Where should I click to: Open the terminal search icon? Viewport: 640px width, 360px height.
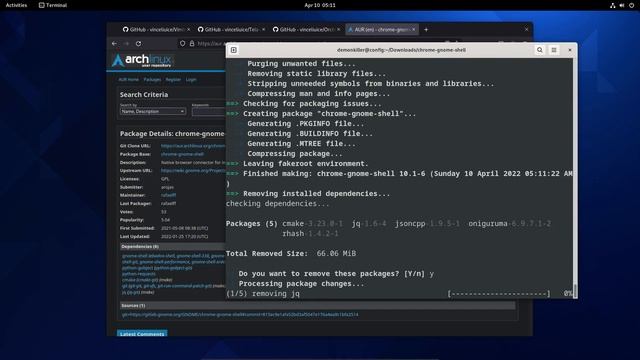click(540, 50)
